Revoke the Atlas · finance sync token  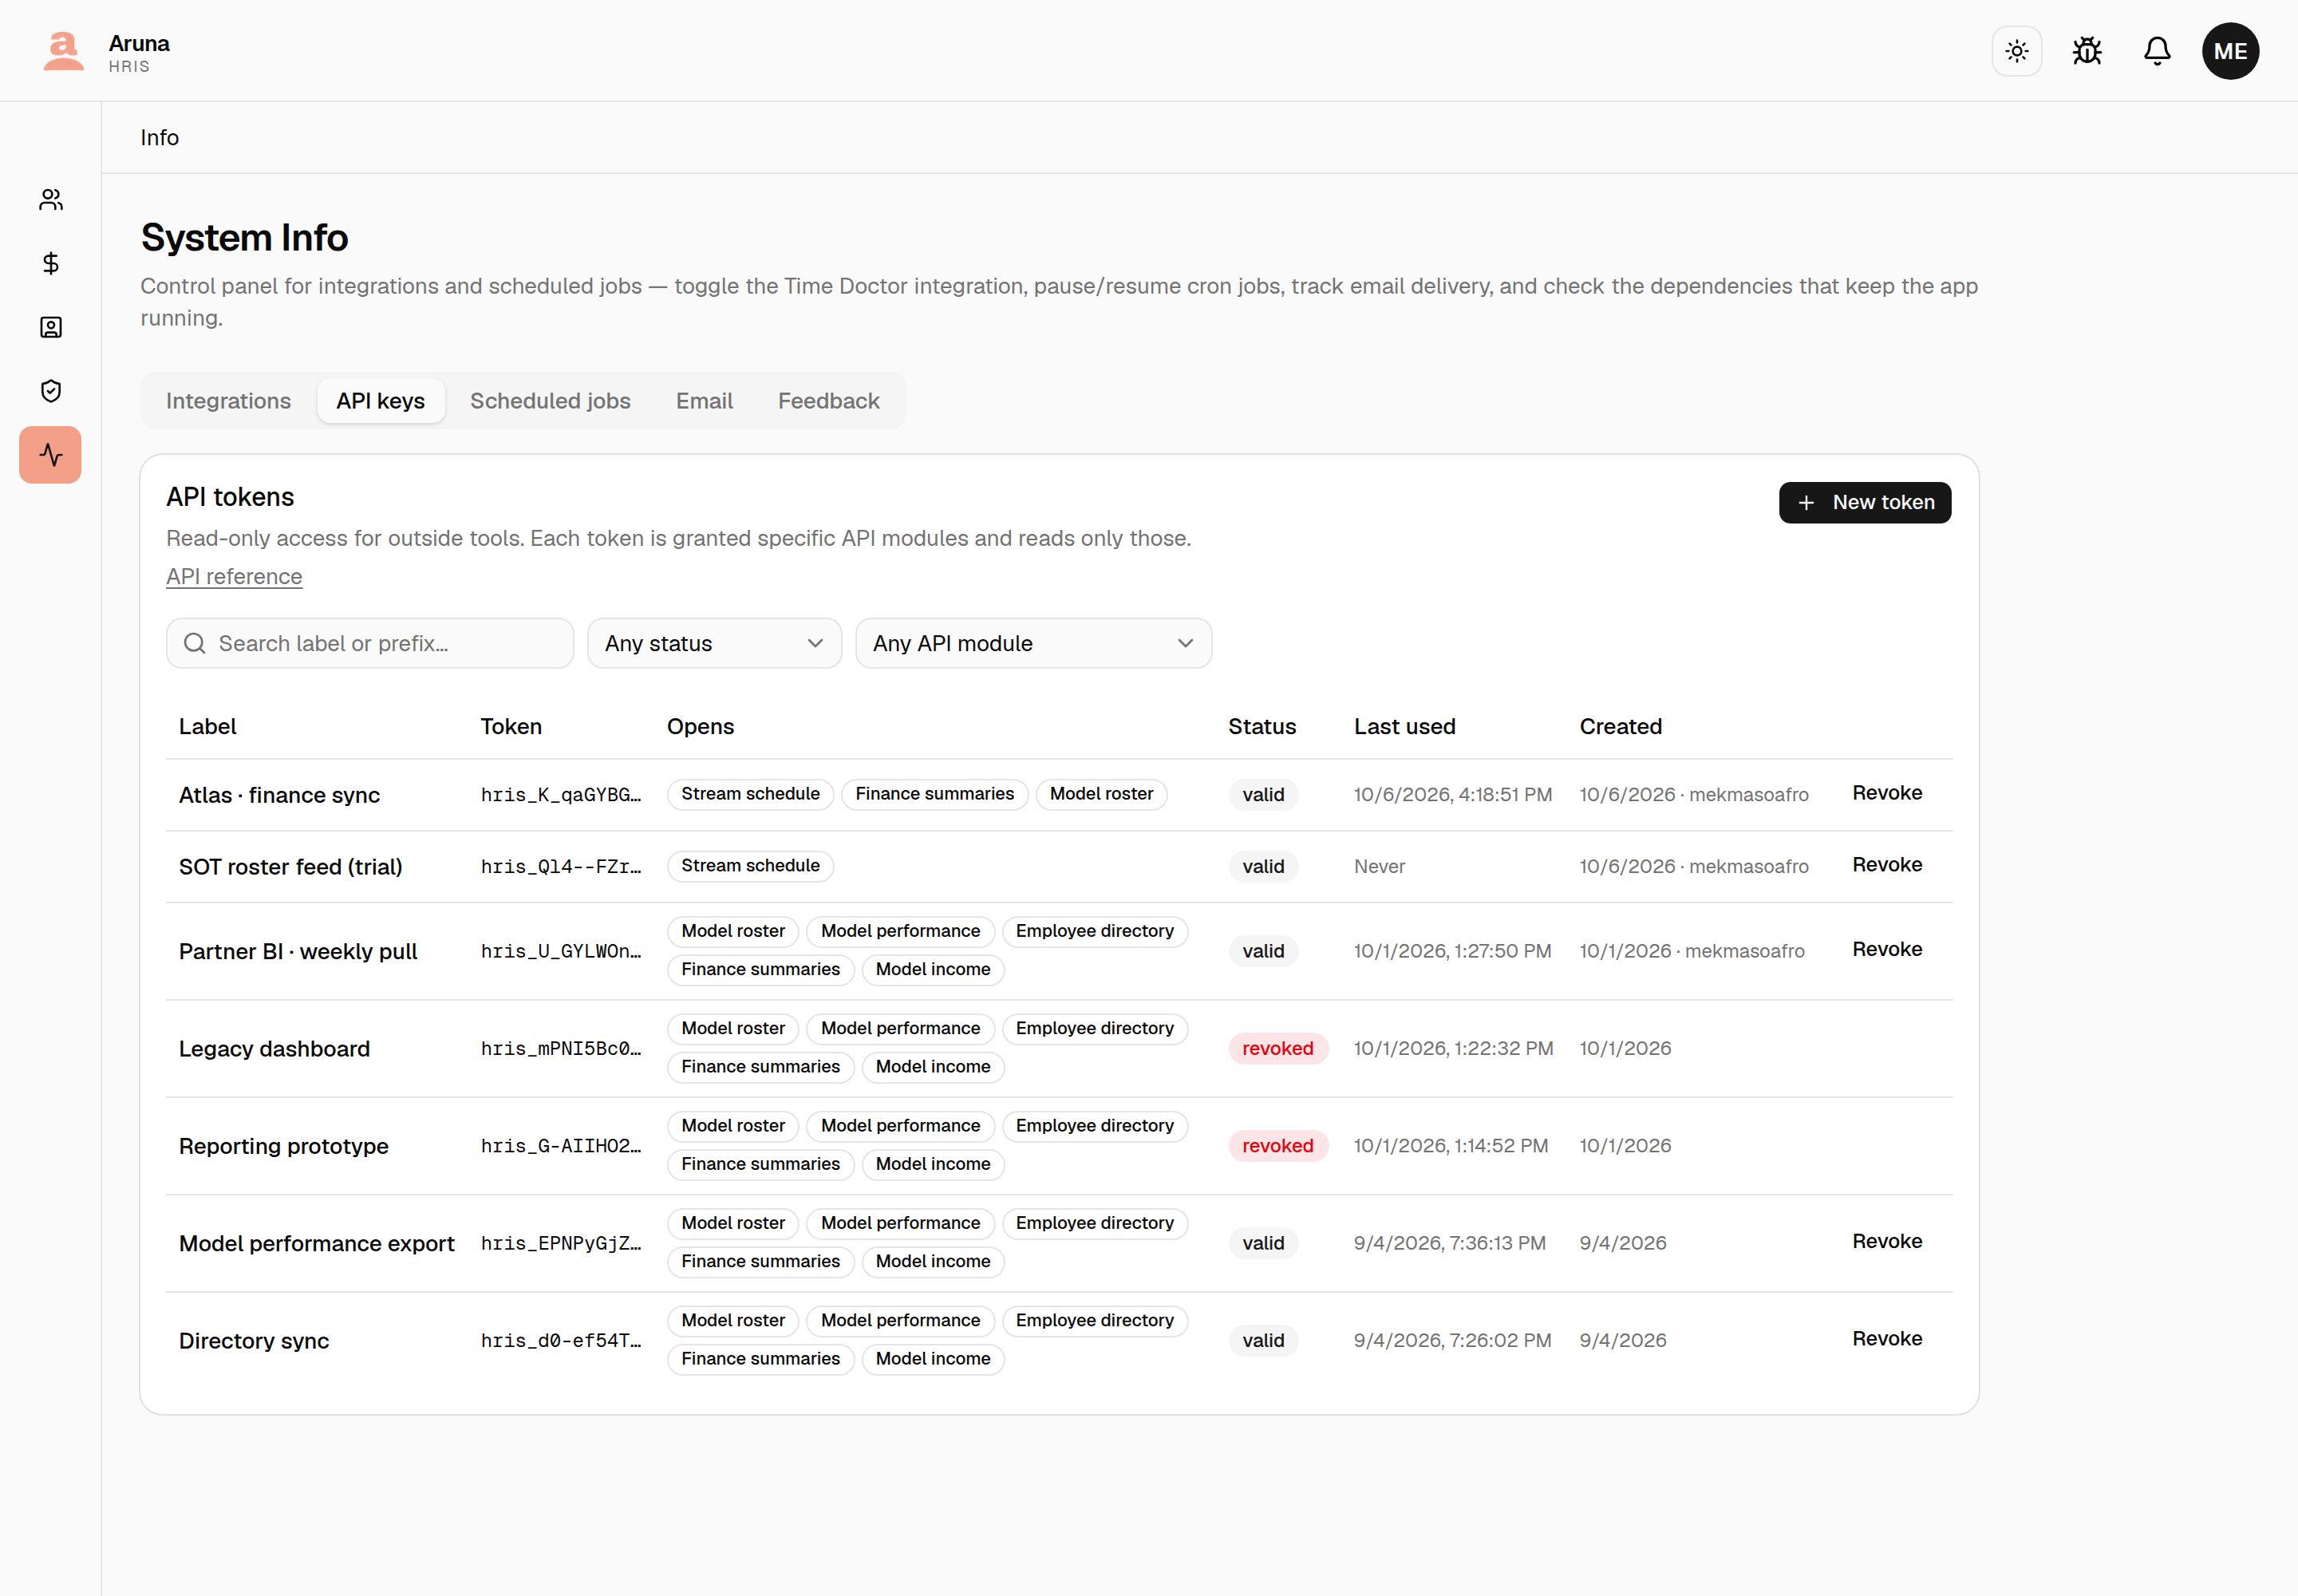point(1886,793)
